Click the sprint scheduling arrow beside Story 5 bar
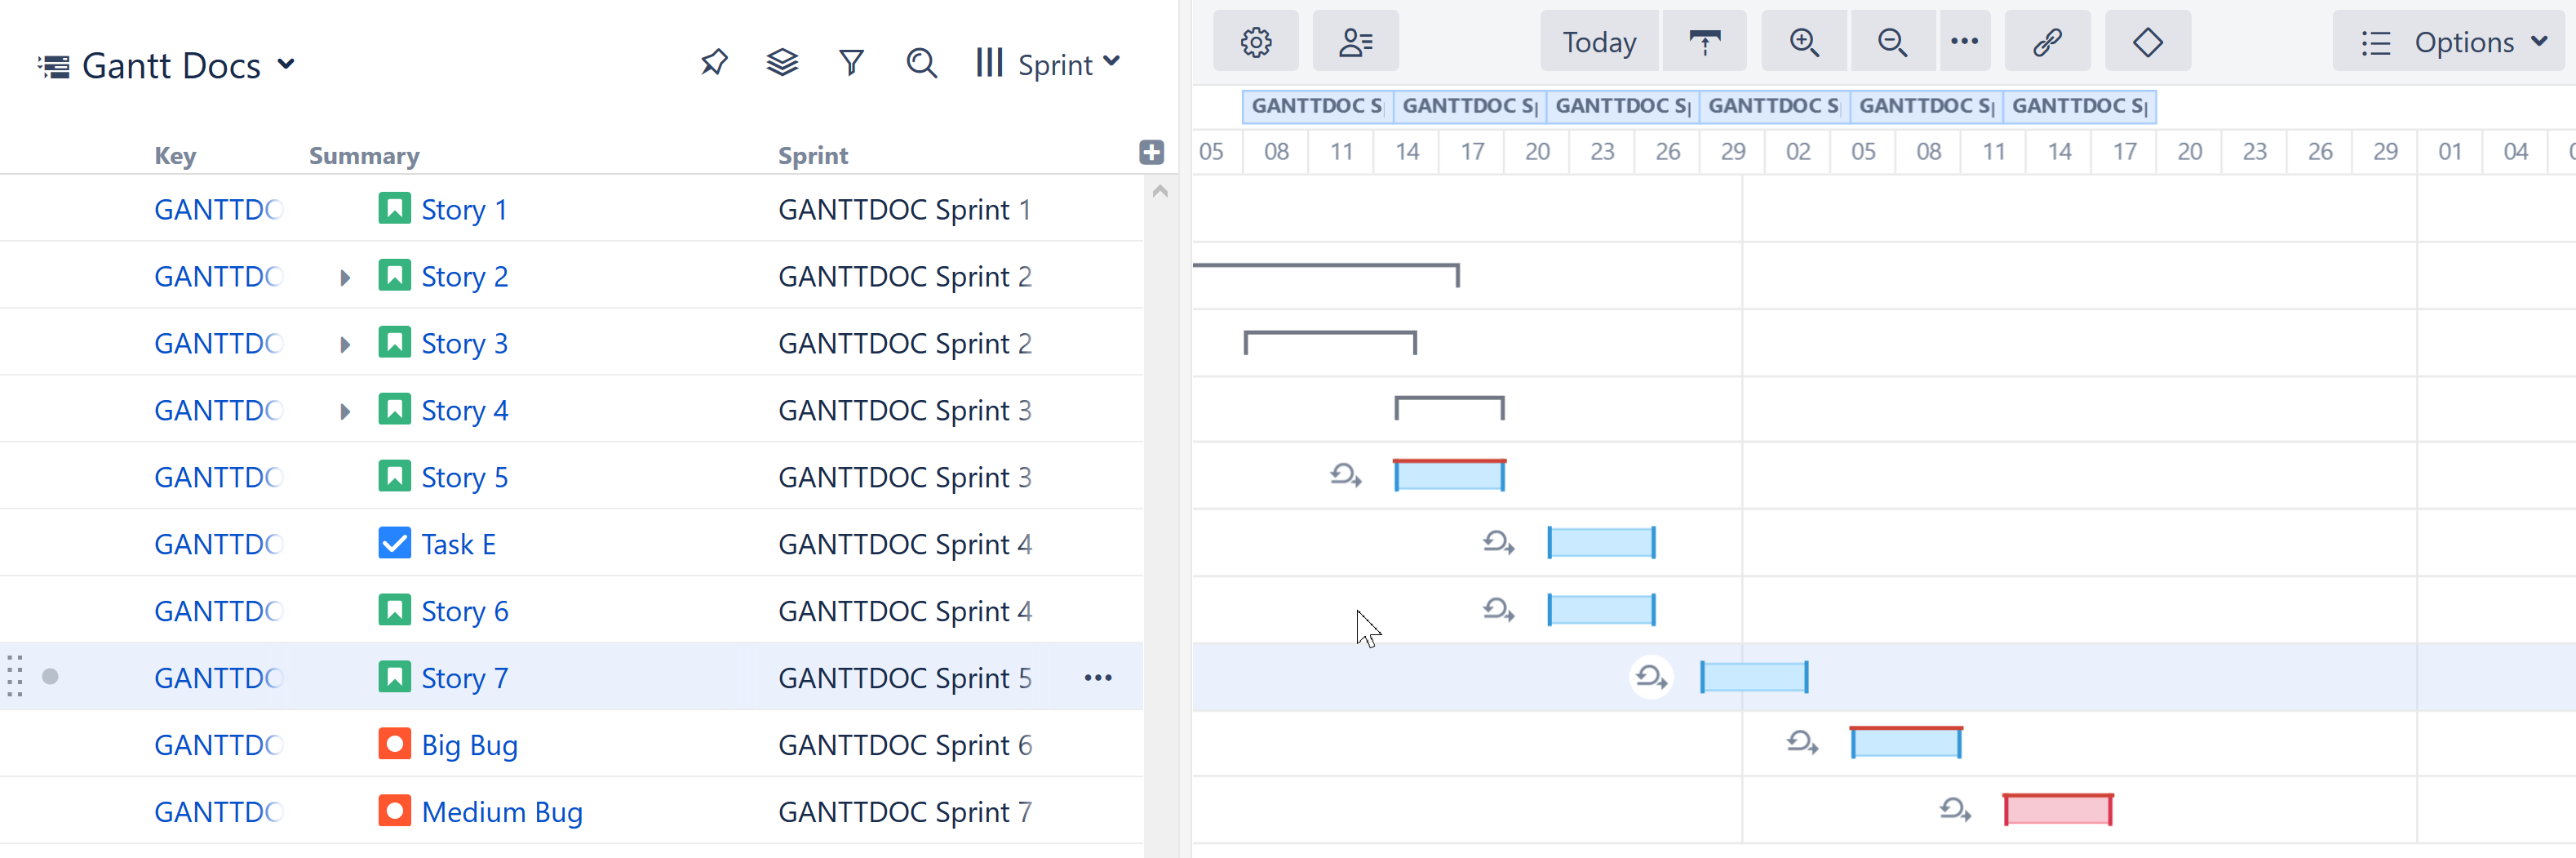The height and width of the screenshot is (858, 2576). (1345, 475)
